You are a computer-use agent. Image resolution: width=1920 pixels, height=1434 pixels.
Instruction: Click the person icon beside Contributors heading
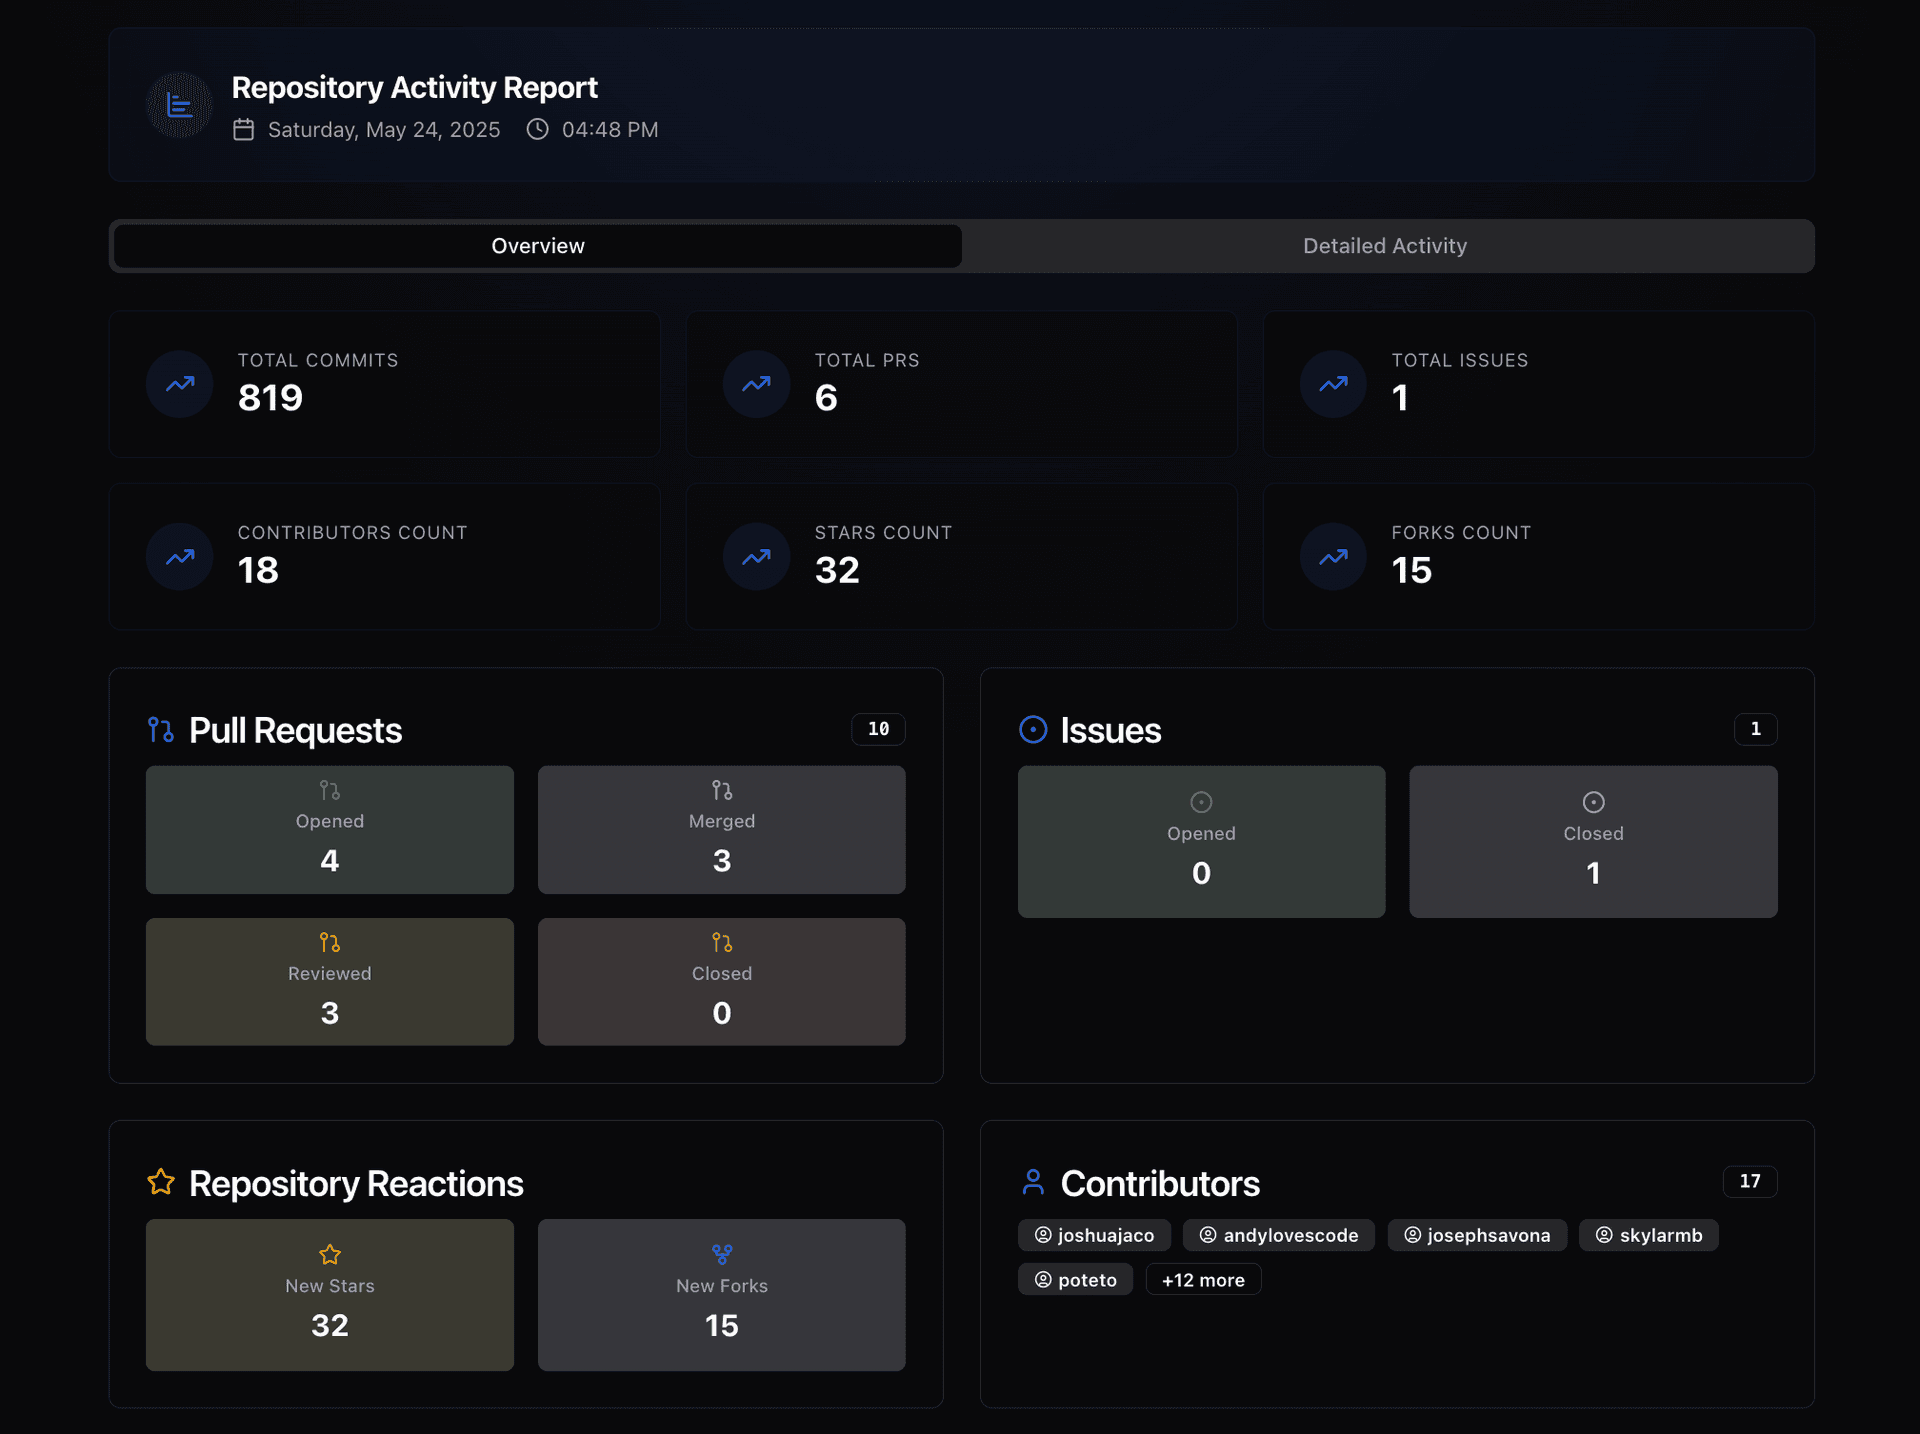click(1033, 1182)
